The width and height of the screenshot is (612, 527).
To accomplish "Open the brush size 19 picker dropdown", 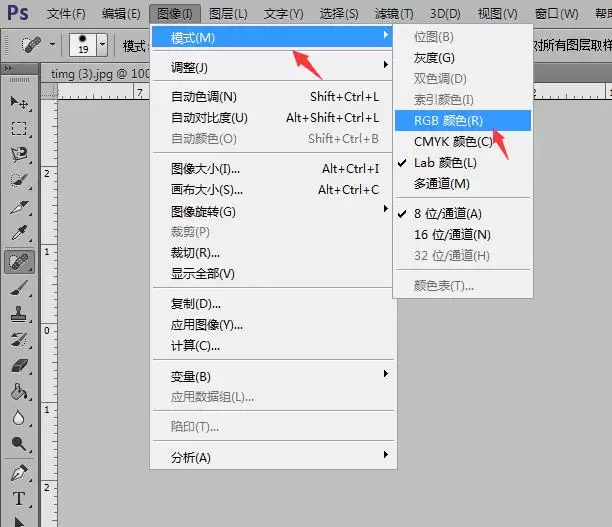I will [102, 45].
